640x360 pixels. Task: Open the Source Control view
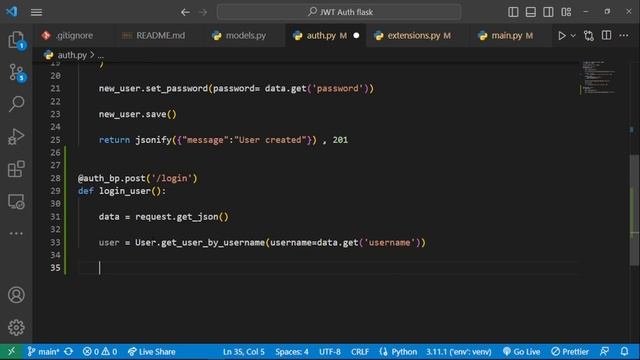16,72
